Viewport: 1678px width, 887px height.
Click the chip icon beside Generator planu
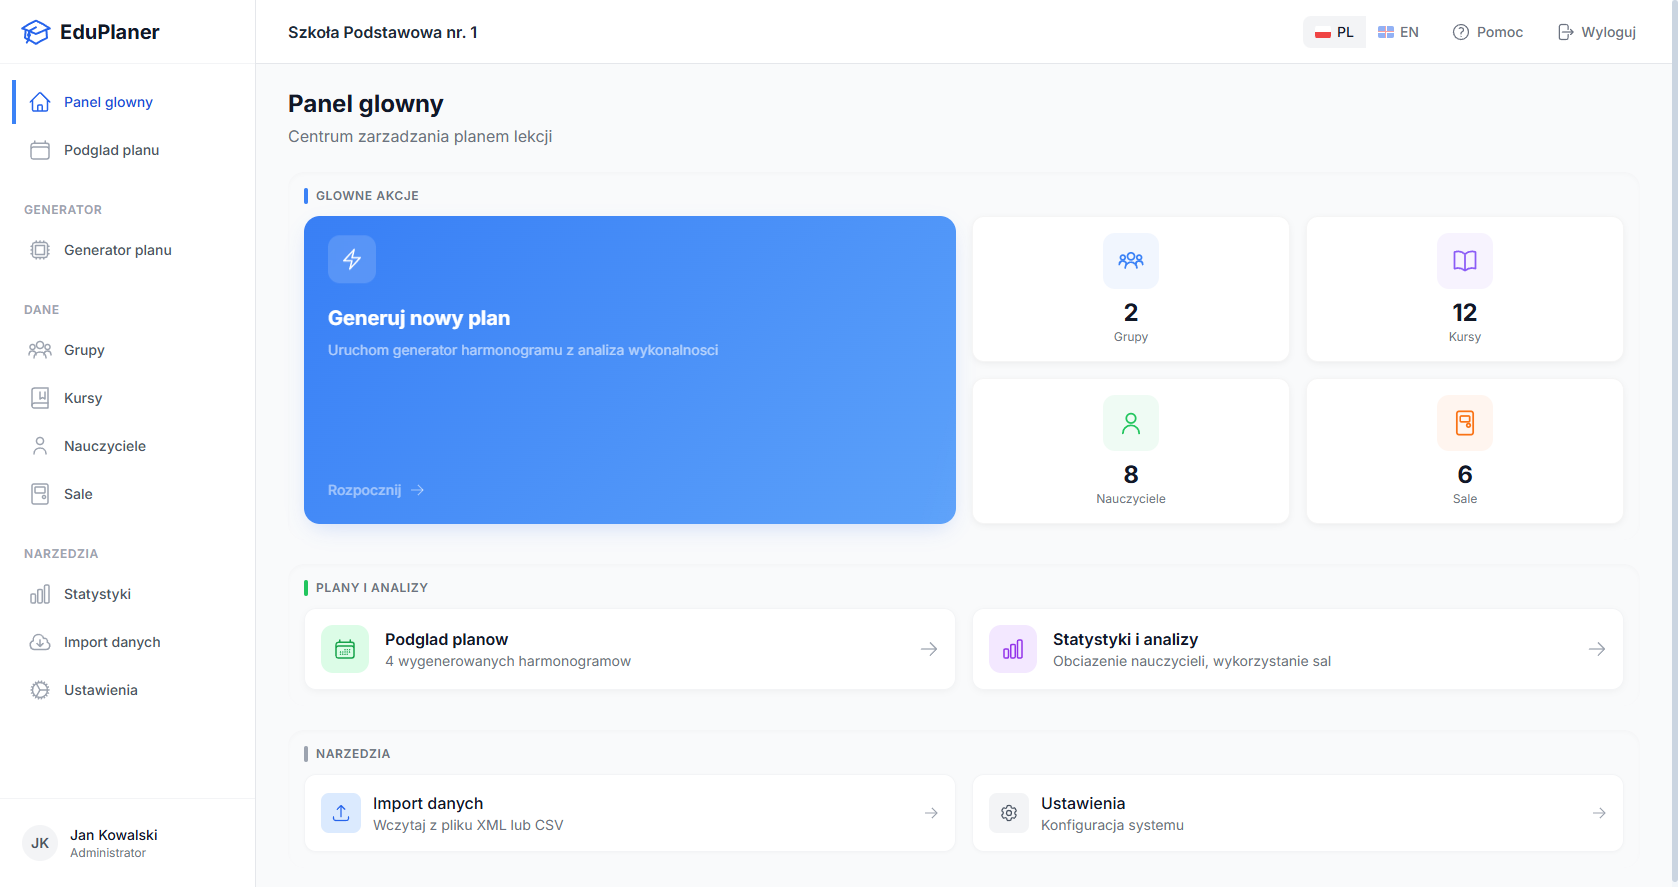pyautogui.click(x=40, y=250)
